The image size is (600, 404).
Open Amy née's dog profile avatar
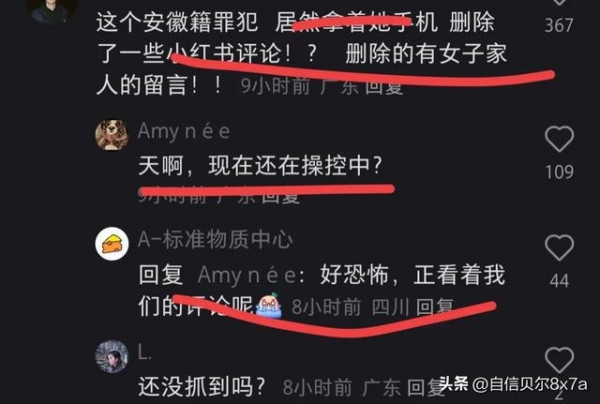112,135
